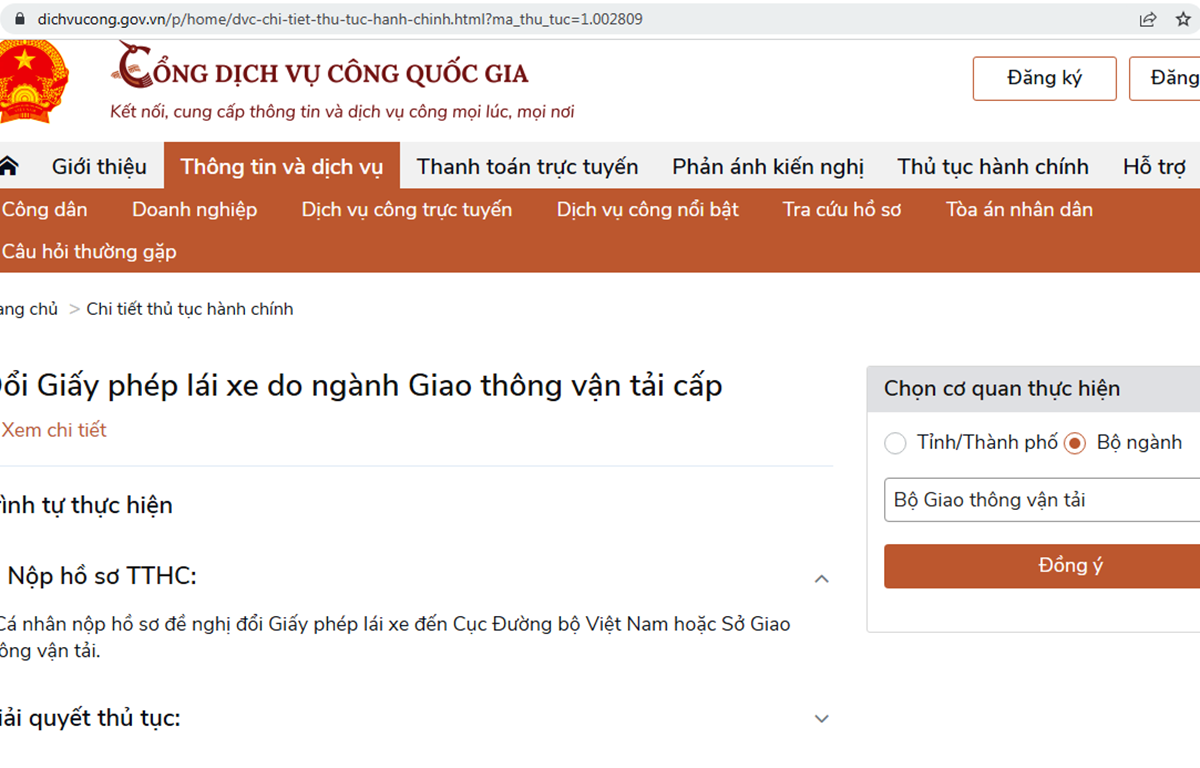Screen dimensions: 1200x768
Task: Click the bookmark star in the browser toolbar
Action: click(1182, 18)
